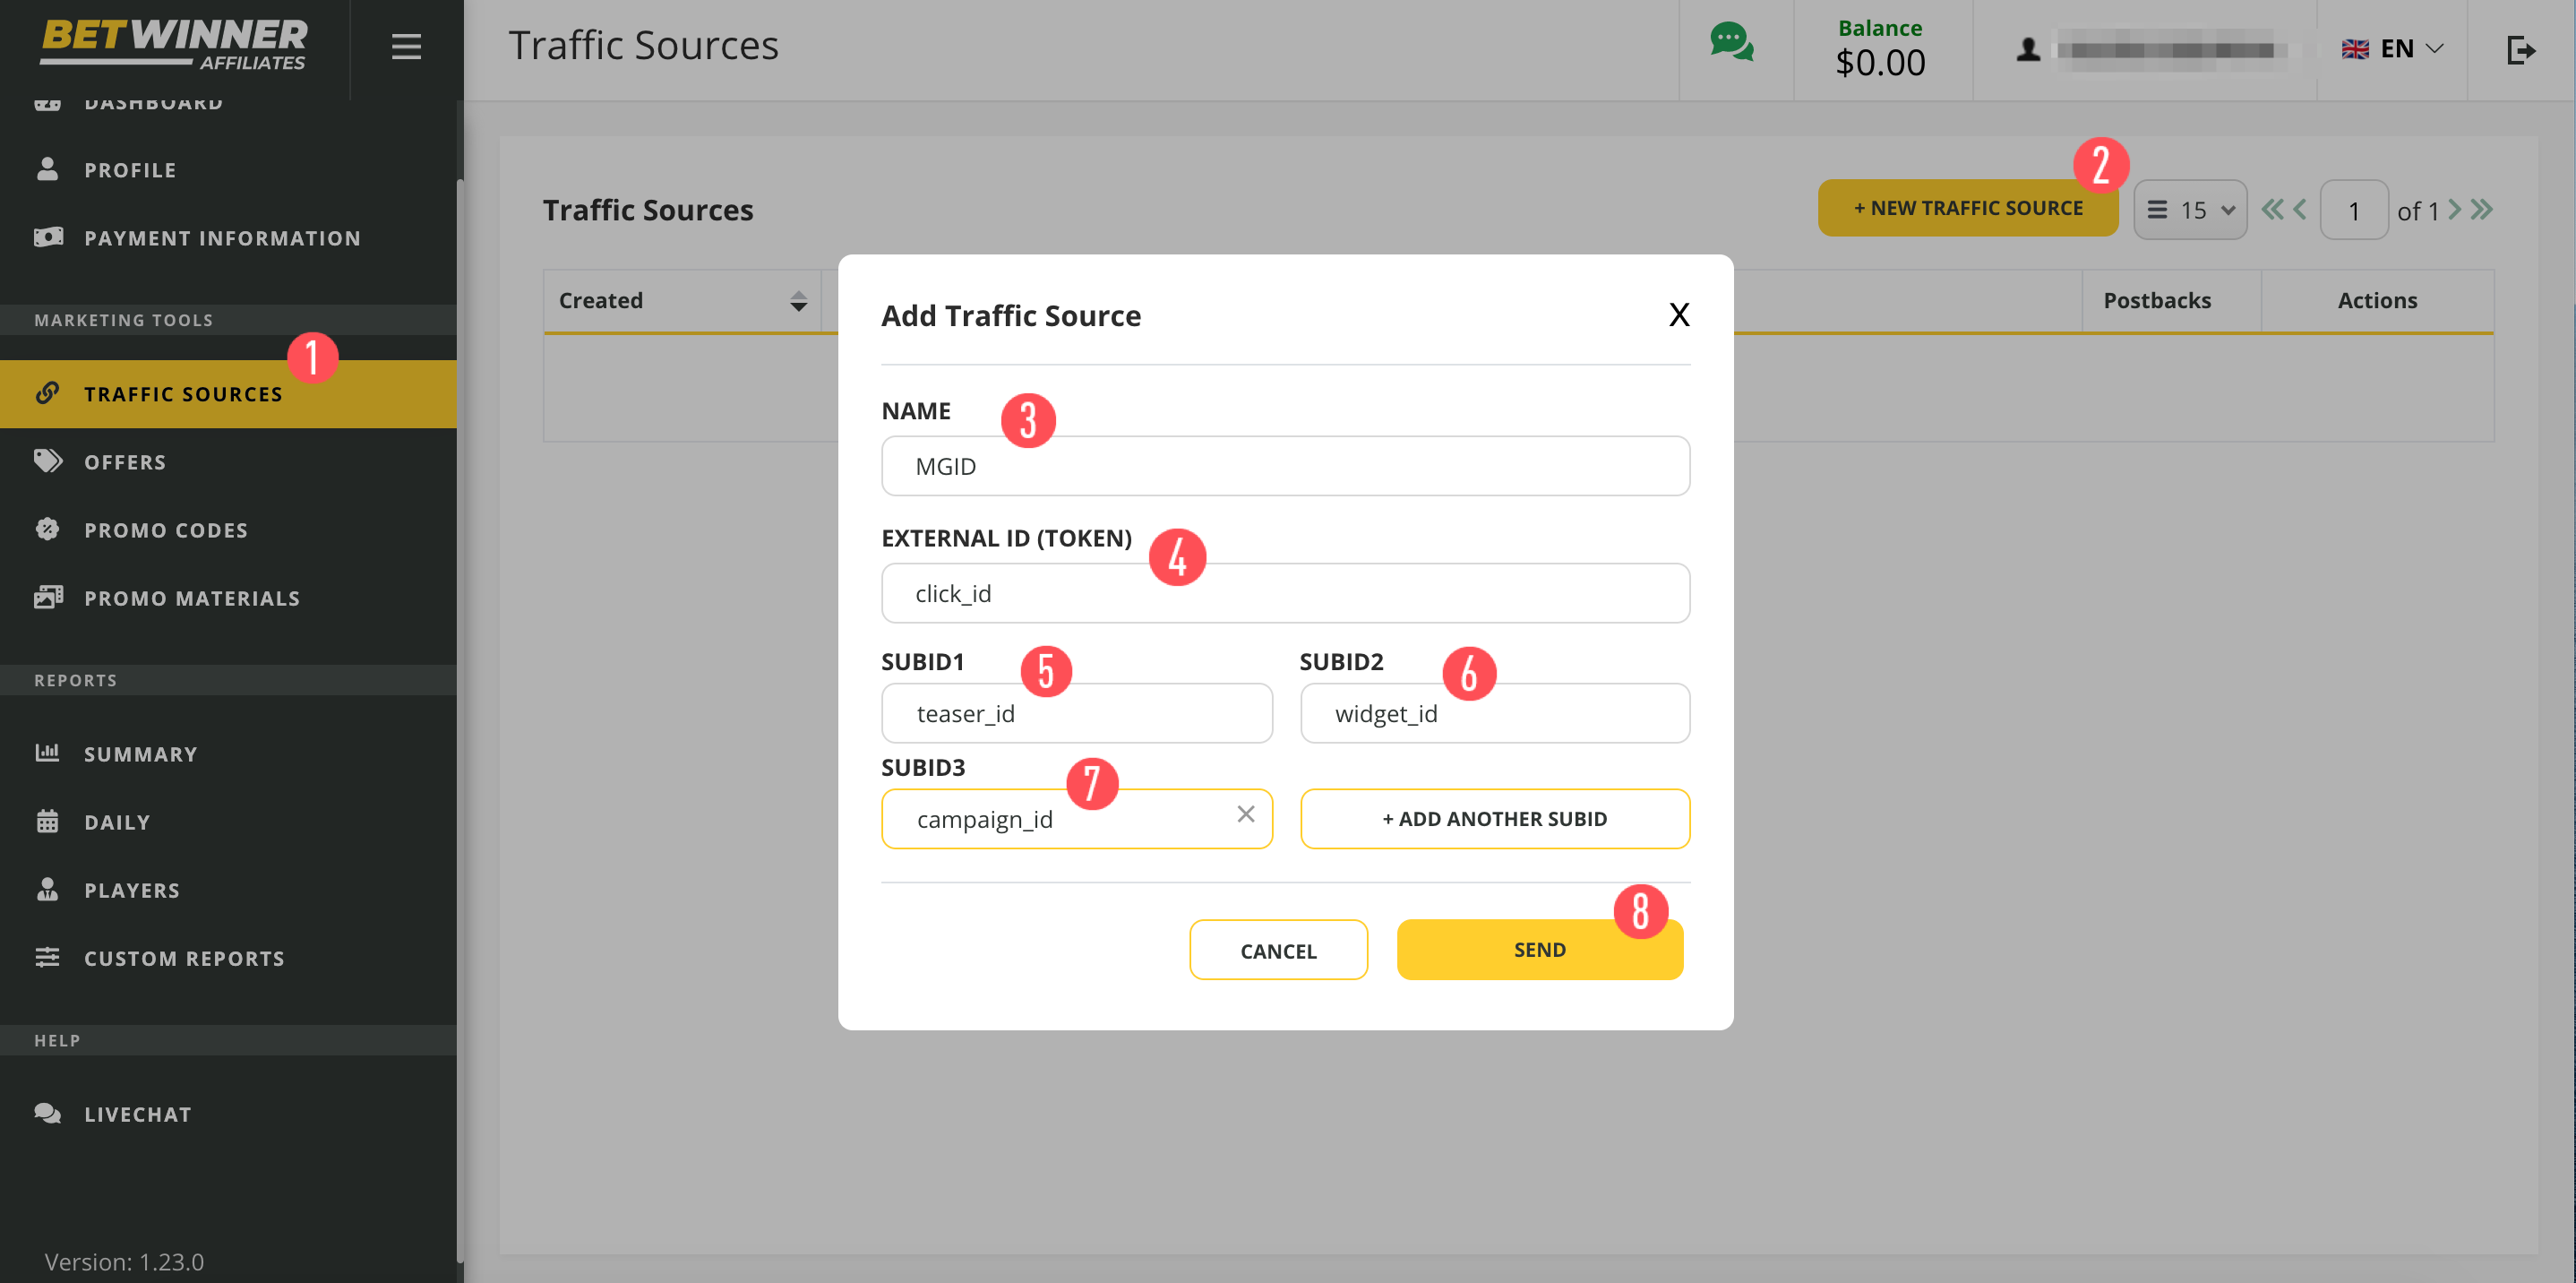Screen dimensions: 2576x1283
Task: Open Promo Codes menu item
Action: click(166, 530)
